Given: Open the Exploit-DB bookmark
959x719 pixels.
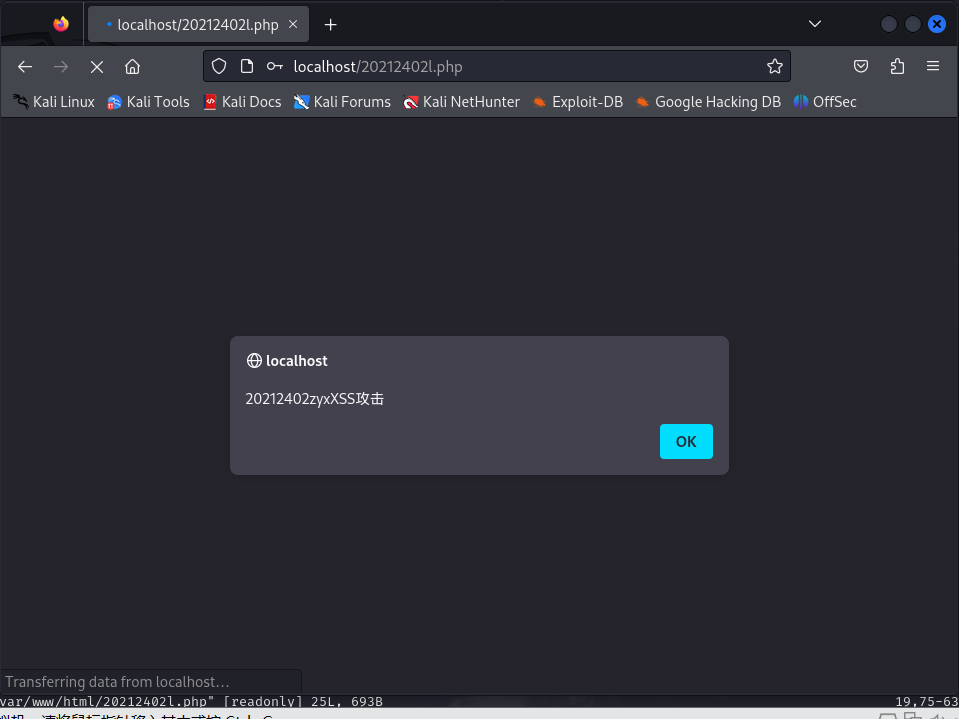Looking at the screenshot, I should [577, 102].
